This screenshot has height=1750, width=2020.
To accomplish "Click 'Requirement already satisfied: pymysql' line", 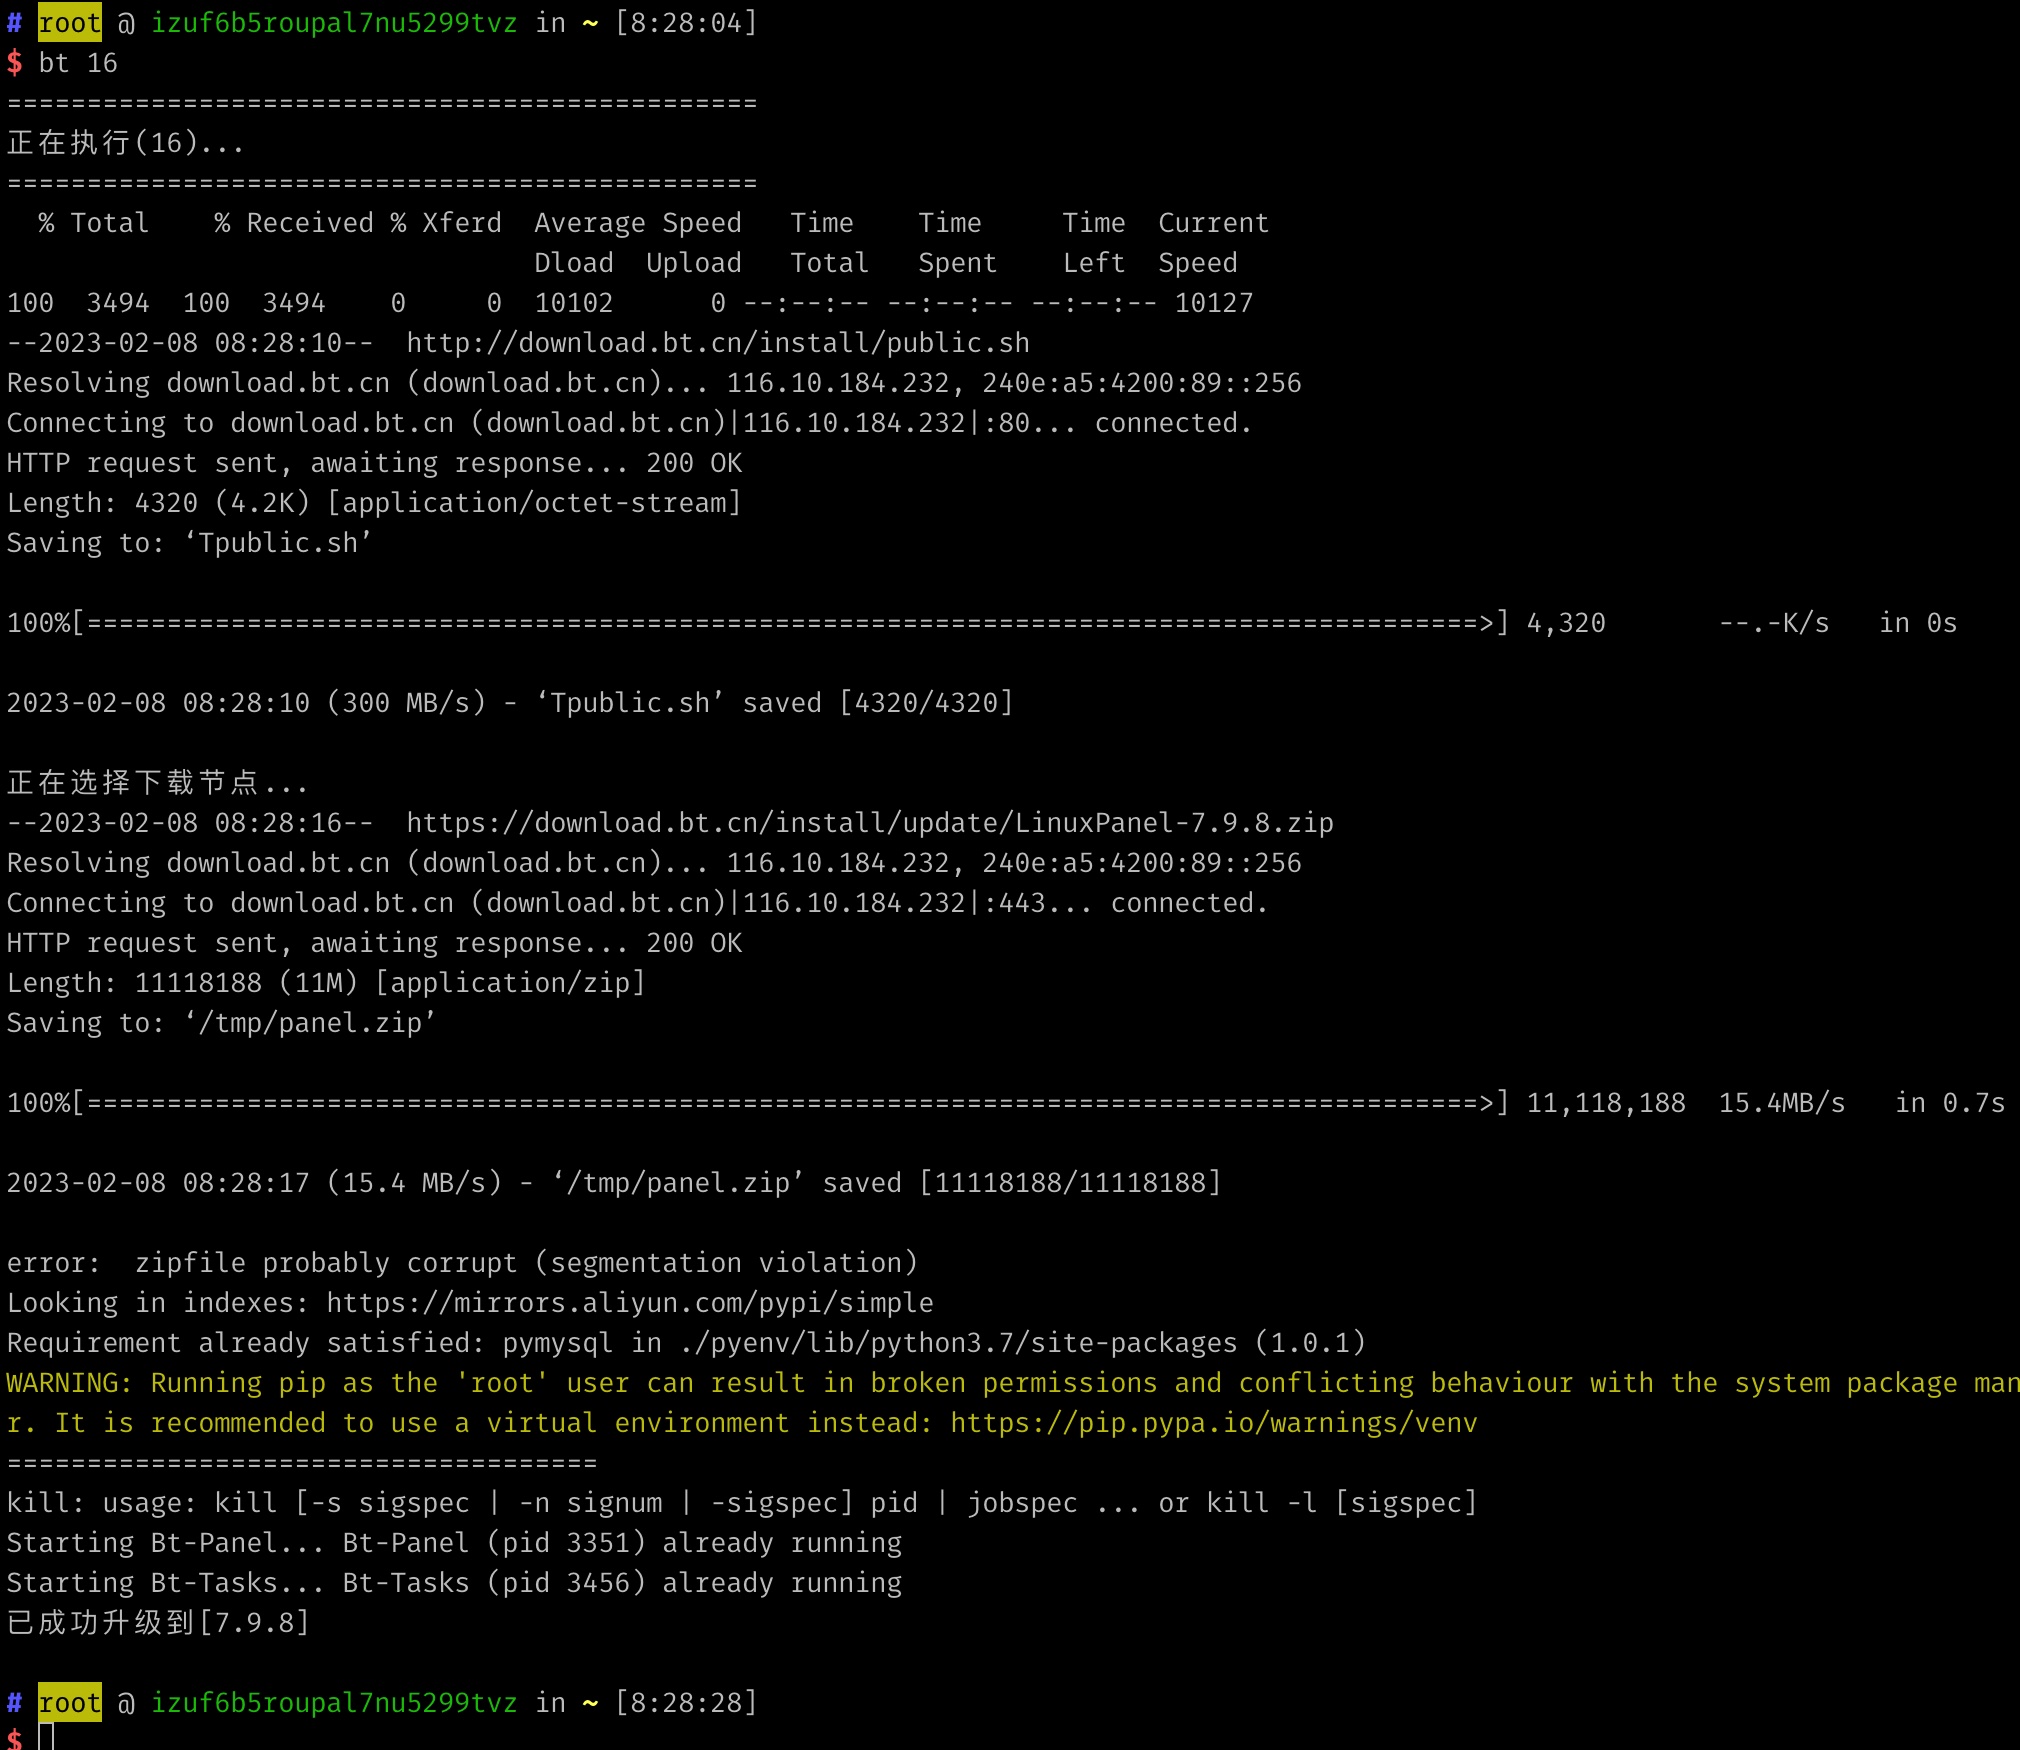I will 686,1343.
